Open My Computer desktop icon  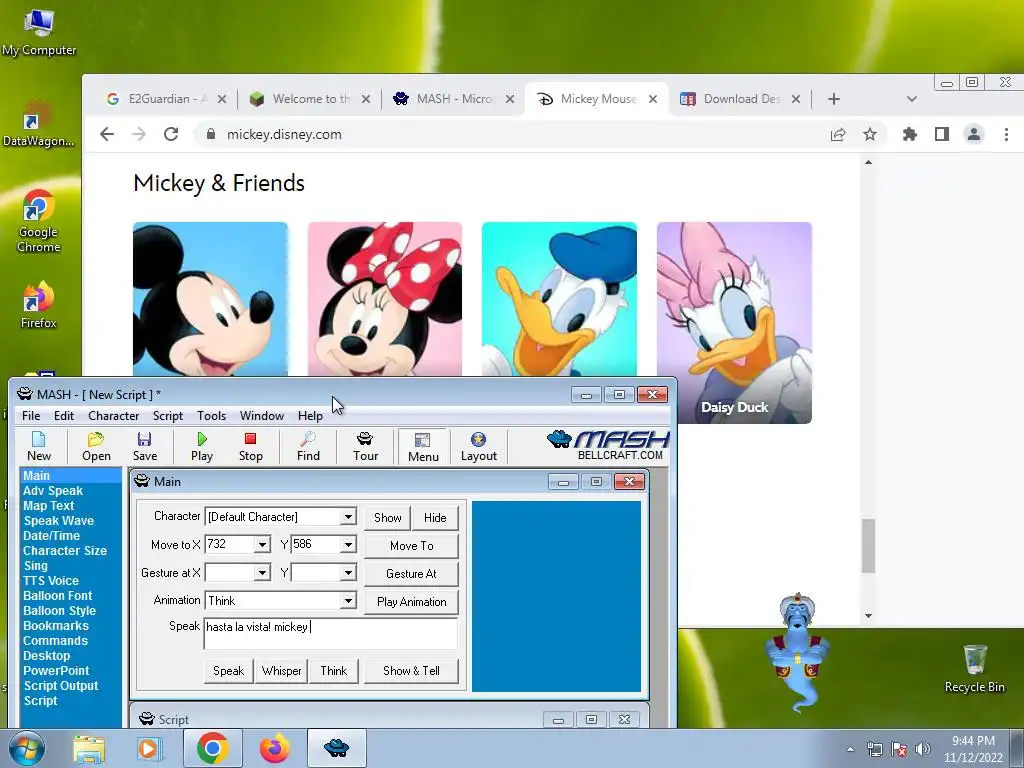[39, 33]
